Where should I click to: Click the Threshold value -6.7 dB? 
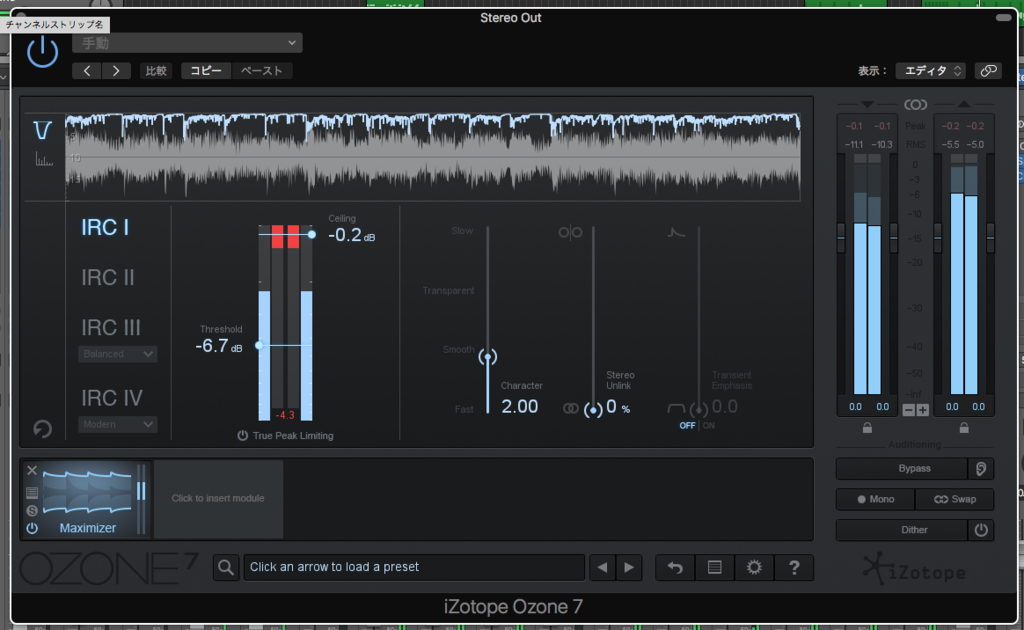tap(219, 346)
